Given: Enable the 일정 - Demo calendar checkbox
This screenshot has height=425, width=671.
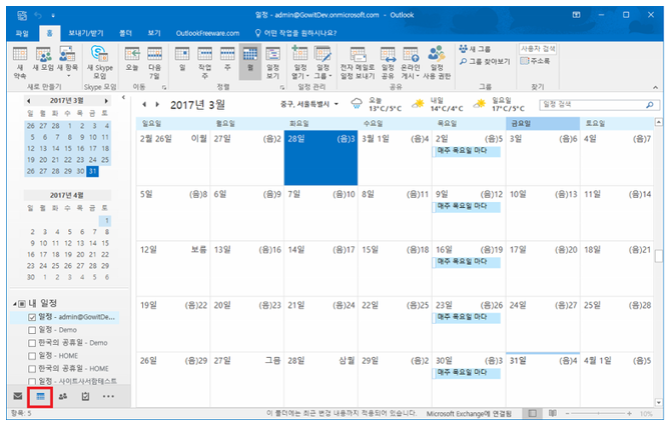Looking at the screenshot, I should [x=32, y=329].
